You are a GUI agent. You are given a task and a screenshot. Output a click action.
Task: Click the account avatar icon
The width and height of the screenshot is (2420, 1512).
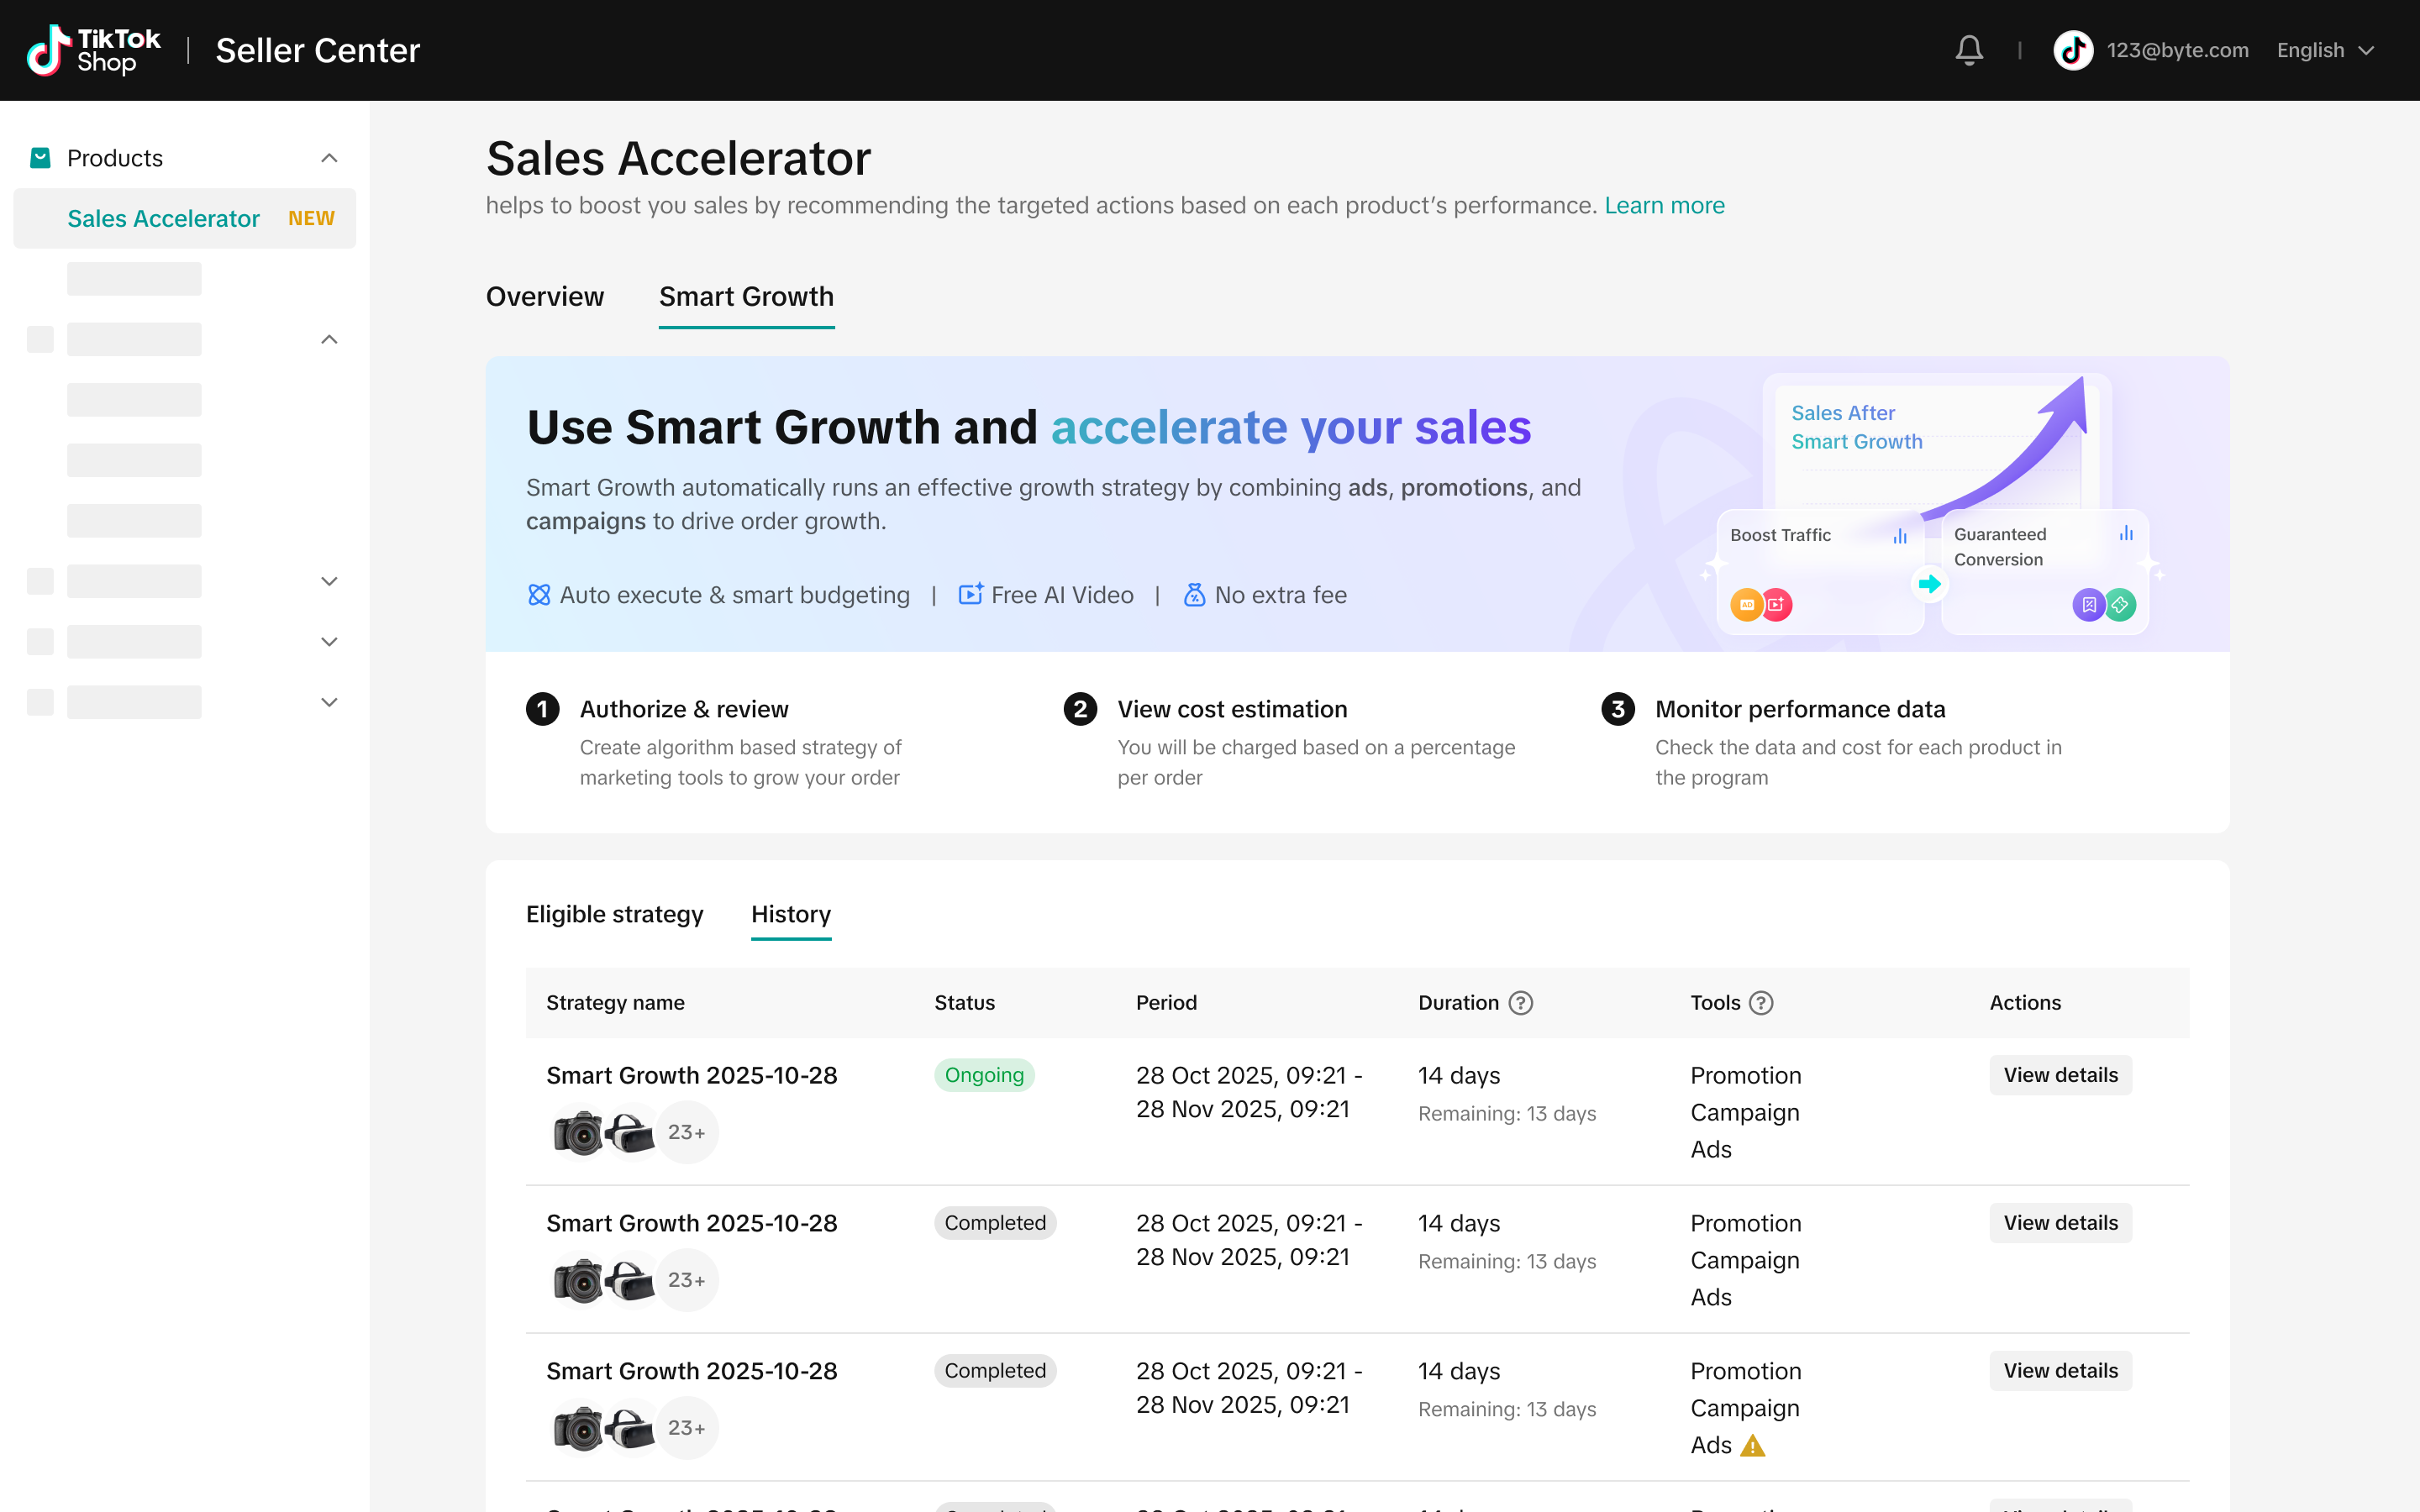[x=2073, y=50]
